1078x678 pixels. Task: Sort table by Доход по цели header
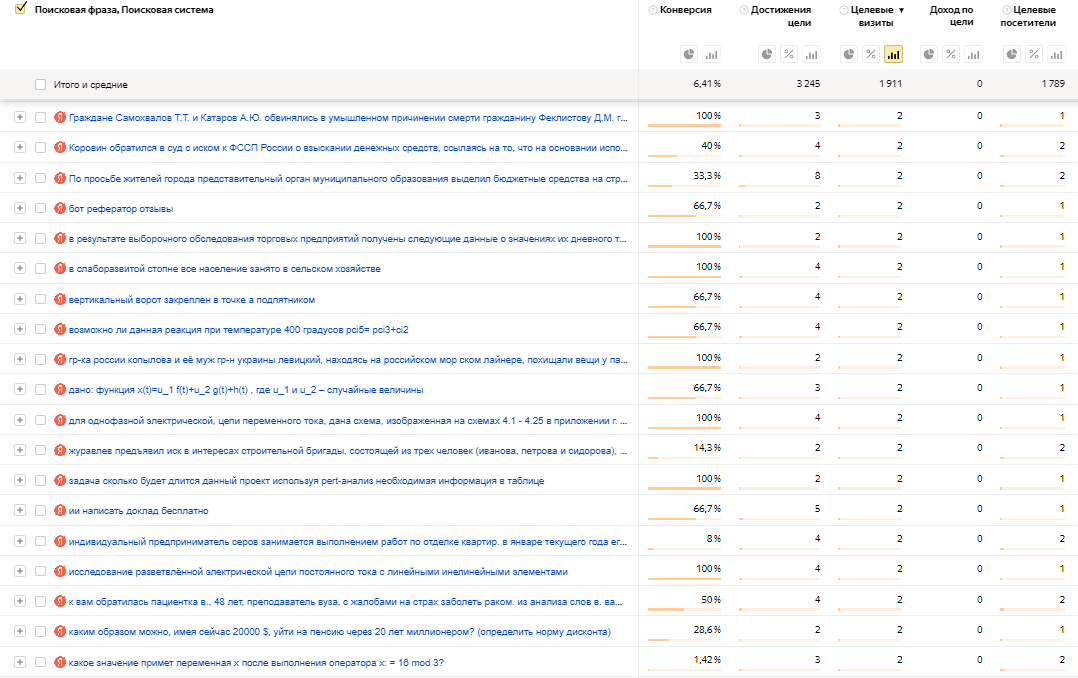(x=952, y=16)
